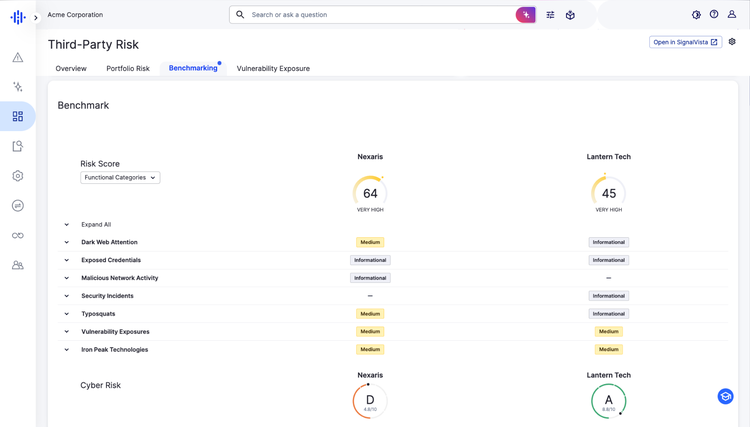Click the Lantern Tech risk score 45 gauge

(608, 194)
